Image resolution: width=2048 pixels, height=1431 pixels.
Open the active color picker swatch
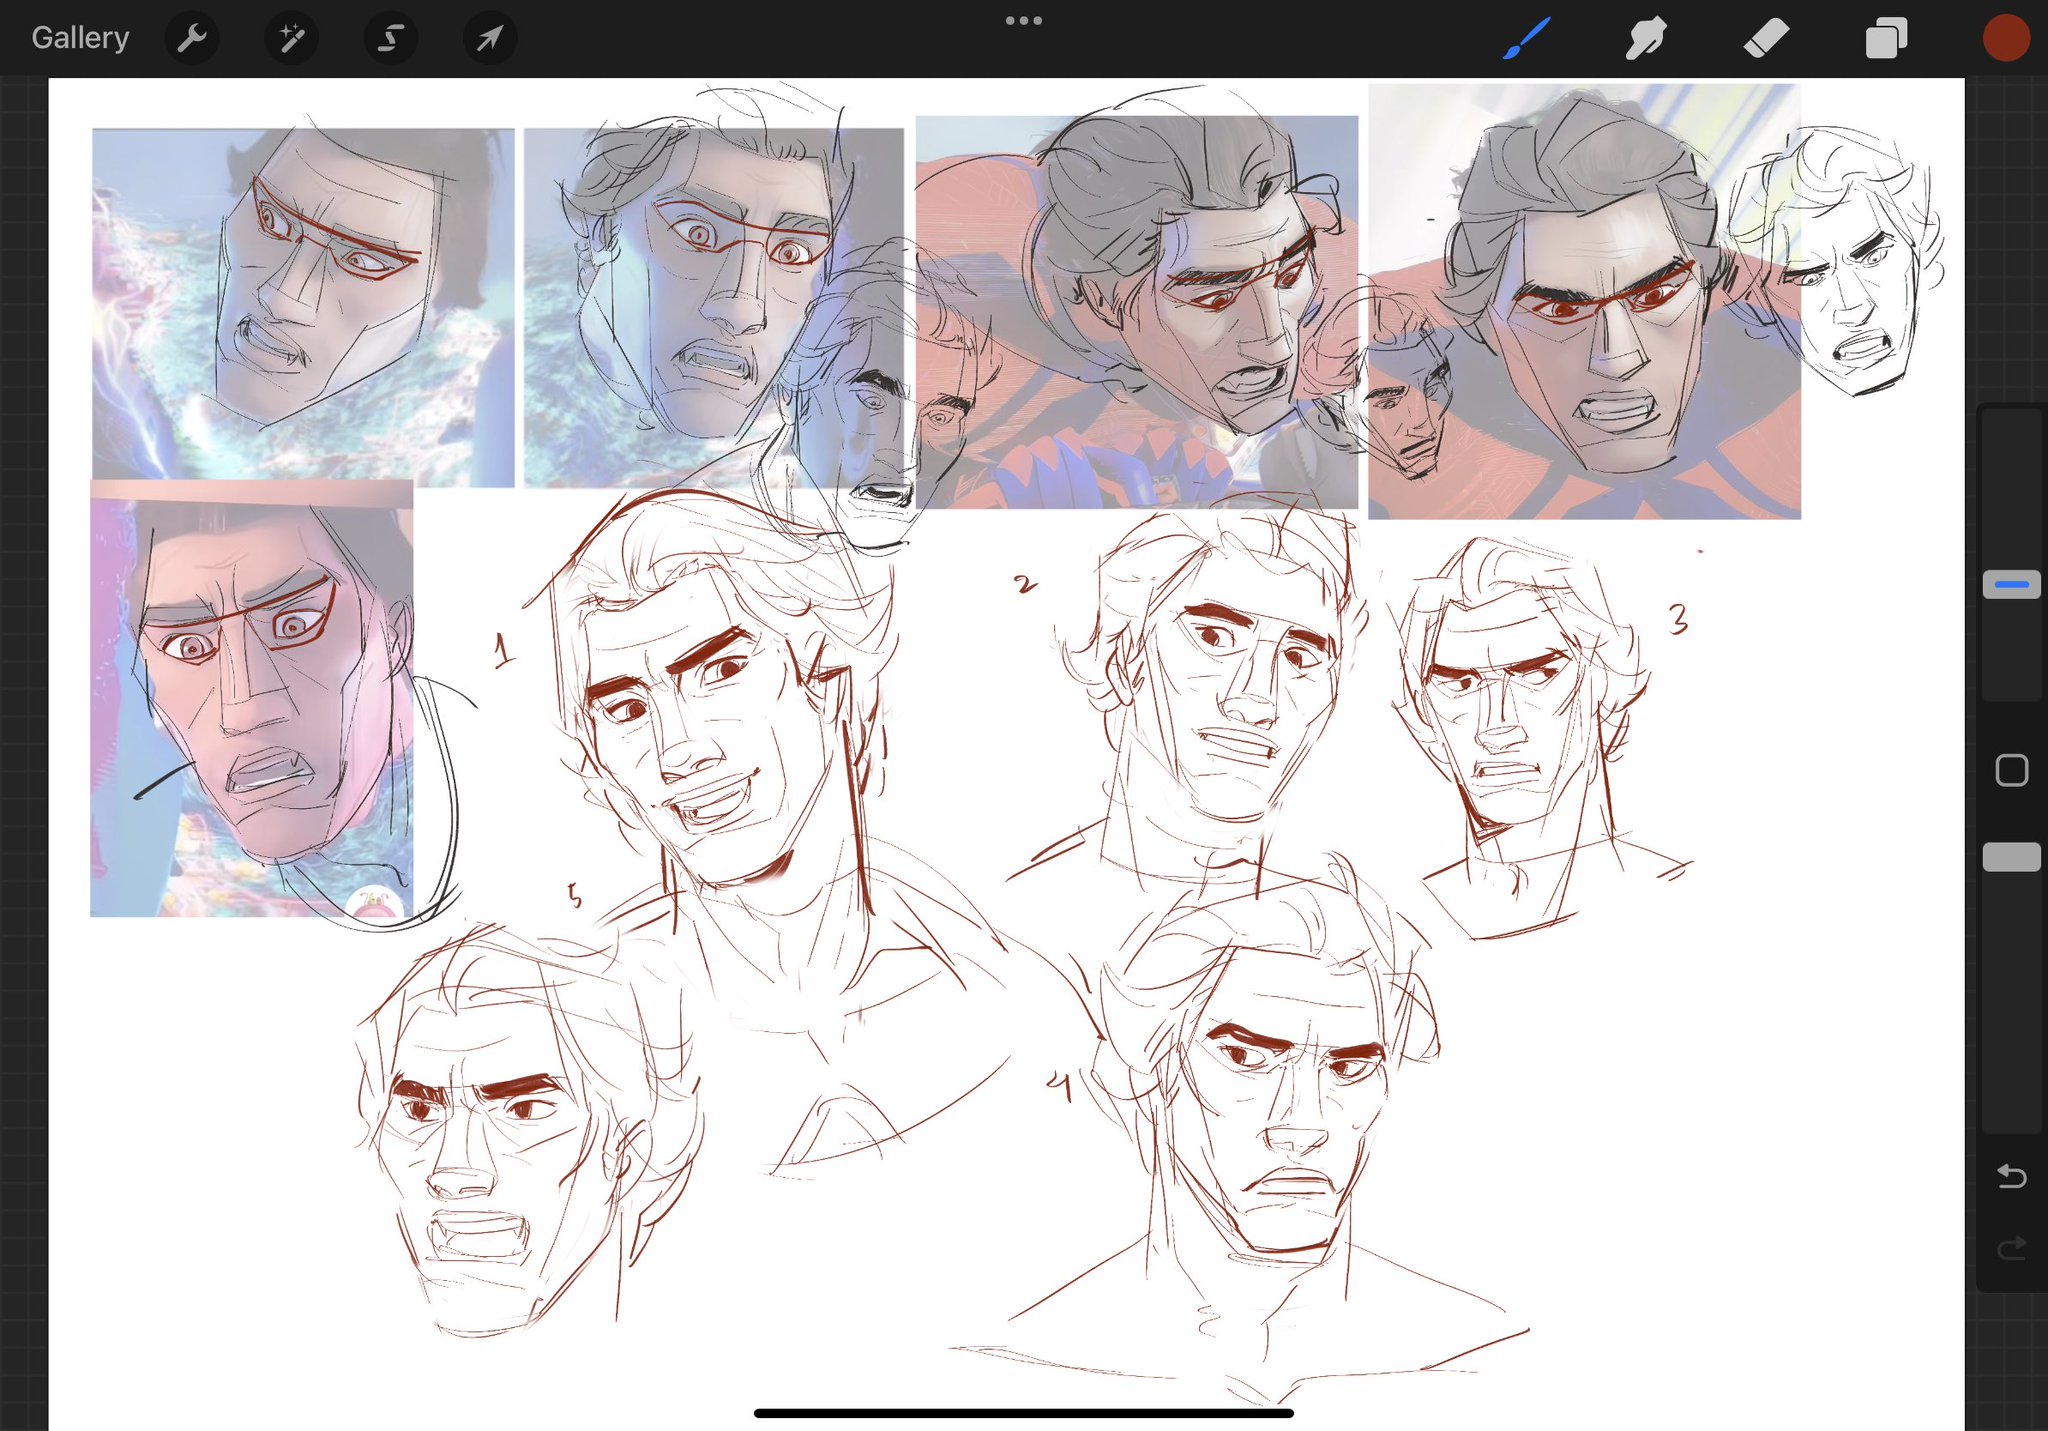click(x=2006, y=38)
